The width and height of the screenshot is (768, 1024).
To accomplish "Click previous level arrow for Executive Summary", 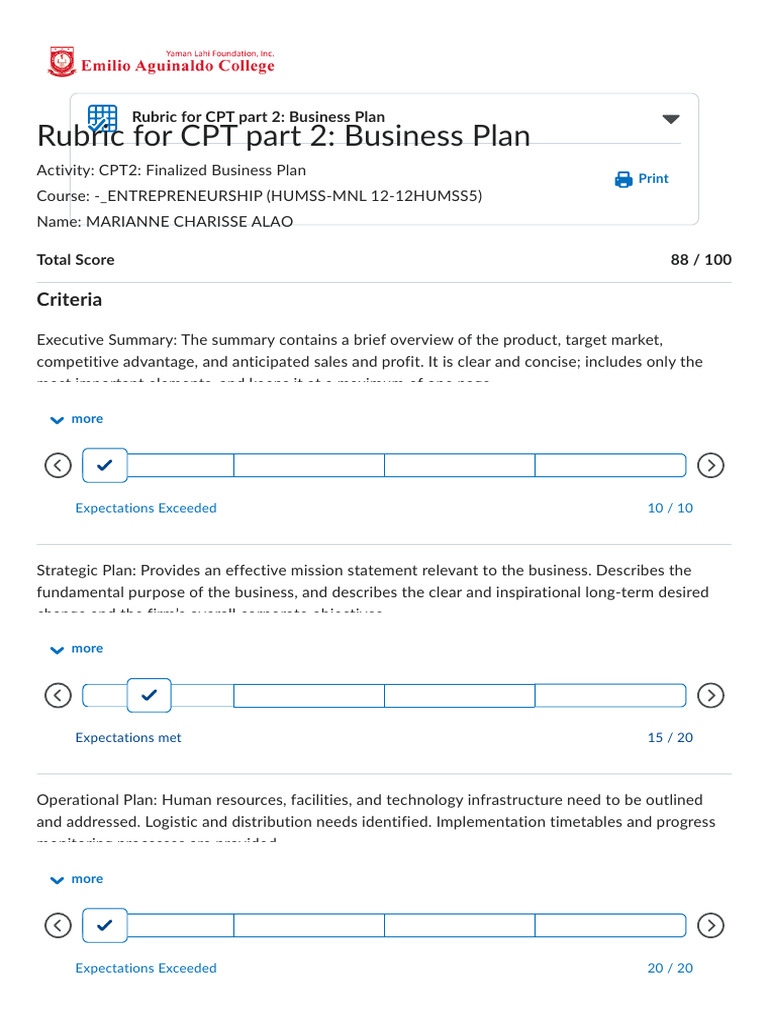I will point(59,465).
